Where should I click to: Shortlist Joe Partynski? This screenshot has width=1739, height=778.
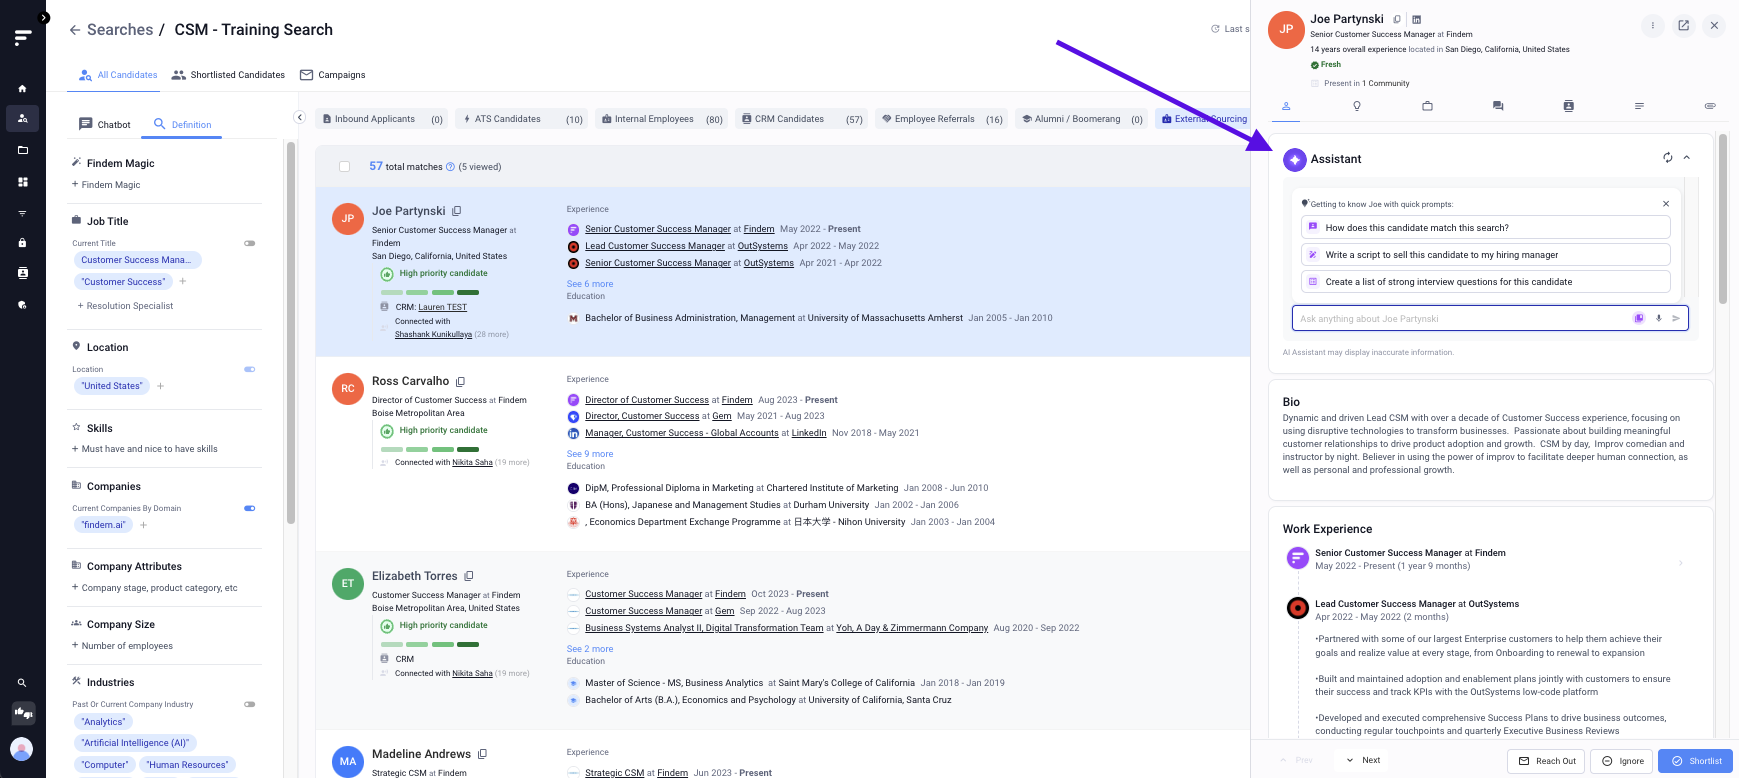1696,761
